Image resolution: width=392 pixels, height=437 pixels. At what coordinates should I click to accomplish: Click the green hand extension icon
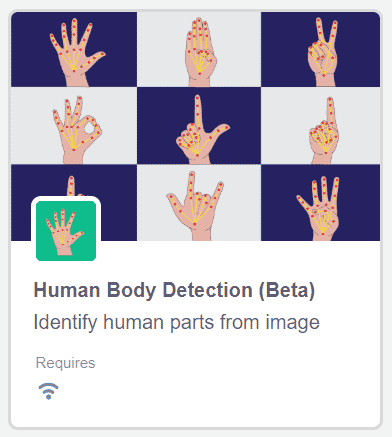66,231
